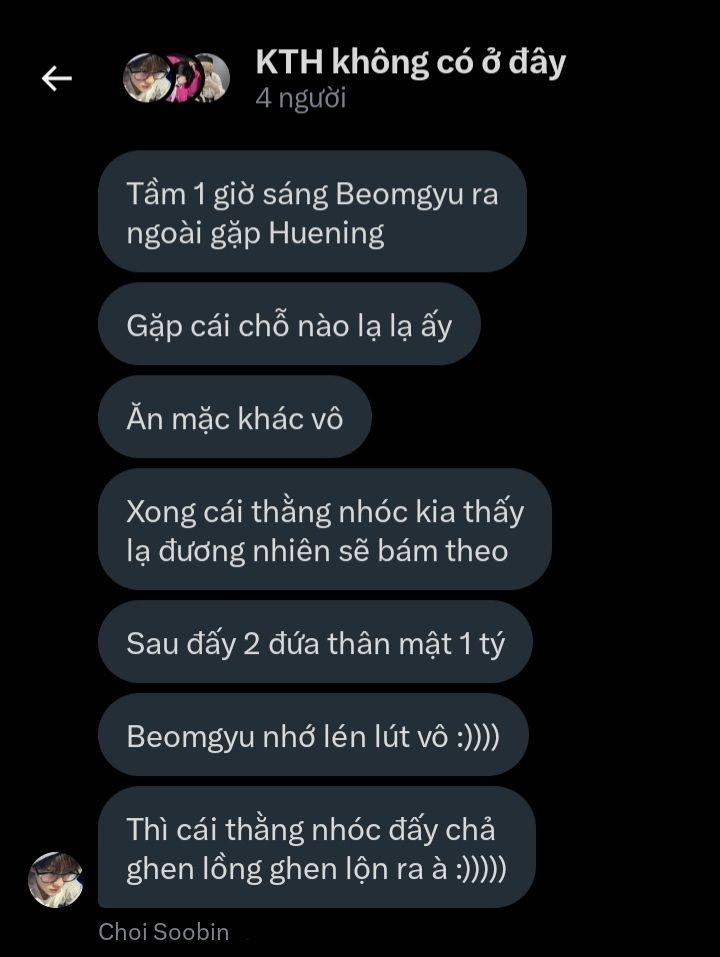Select message 'Gặp cái chỗ nào lạ lạ ấy'
Screen dimensions: 720x957
289,324
